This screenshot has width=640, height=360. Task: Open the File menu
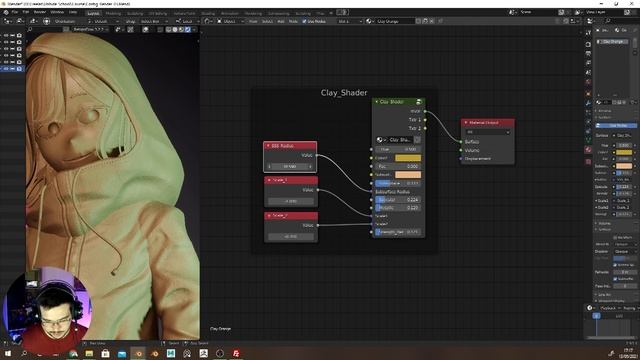tap(15, 12)
